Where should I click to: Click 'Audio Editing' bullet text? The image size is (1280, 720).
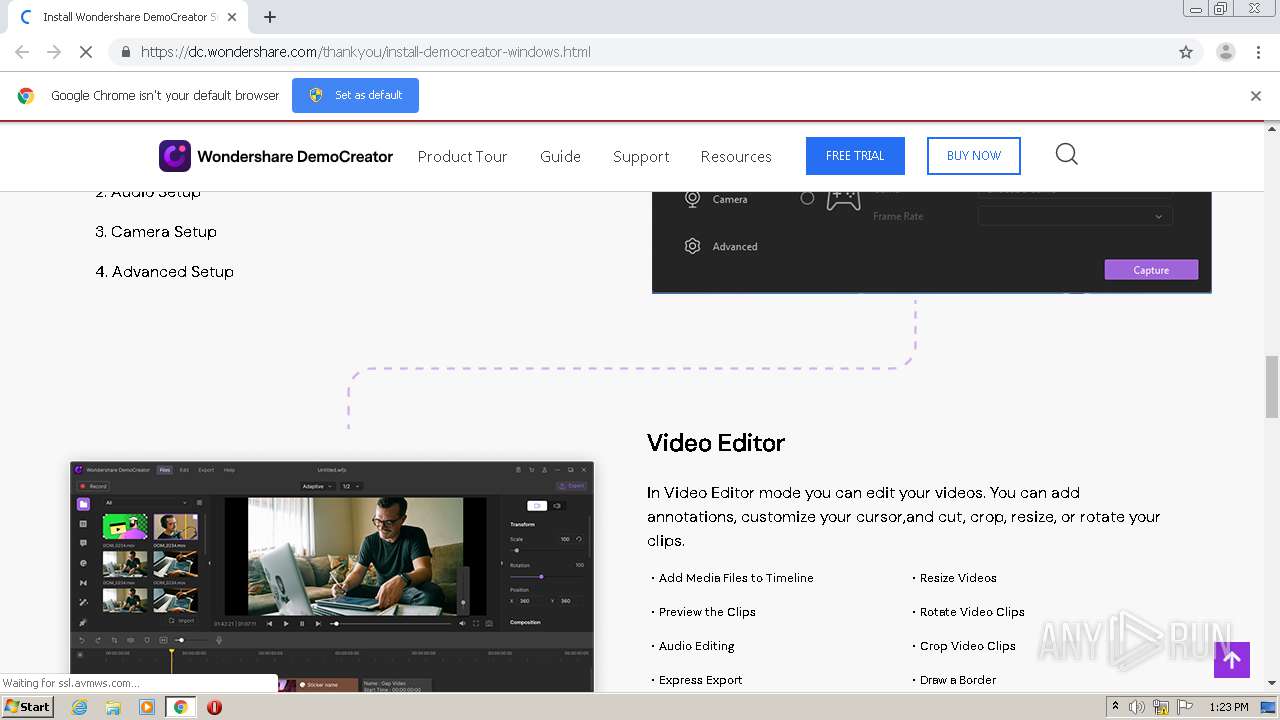(x=696, y=646)
